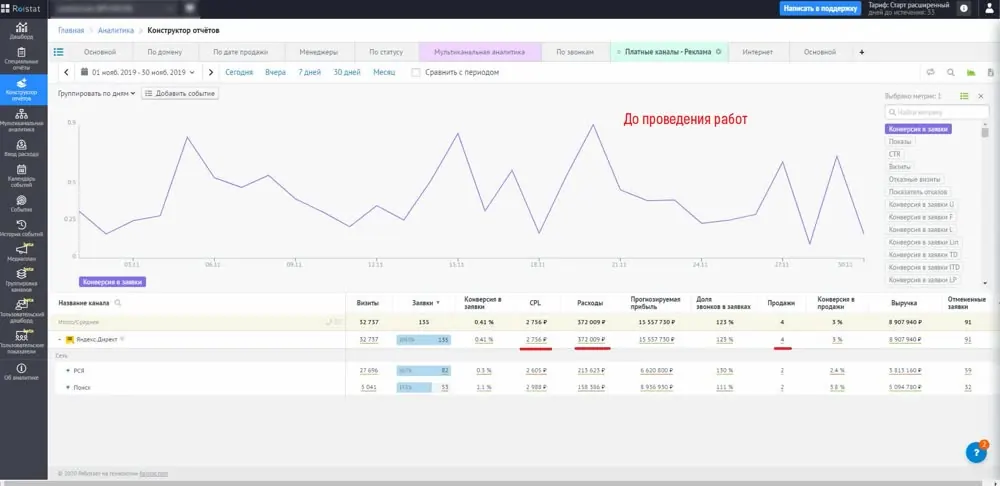Switch to Интернет tab
This screenshot has height=486, width=1000.
758,52
